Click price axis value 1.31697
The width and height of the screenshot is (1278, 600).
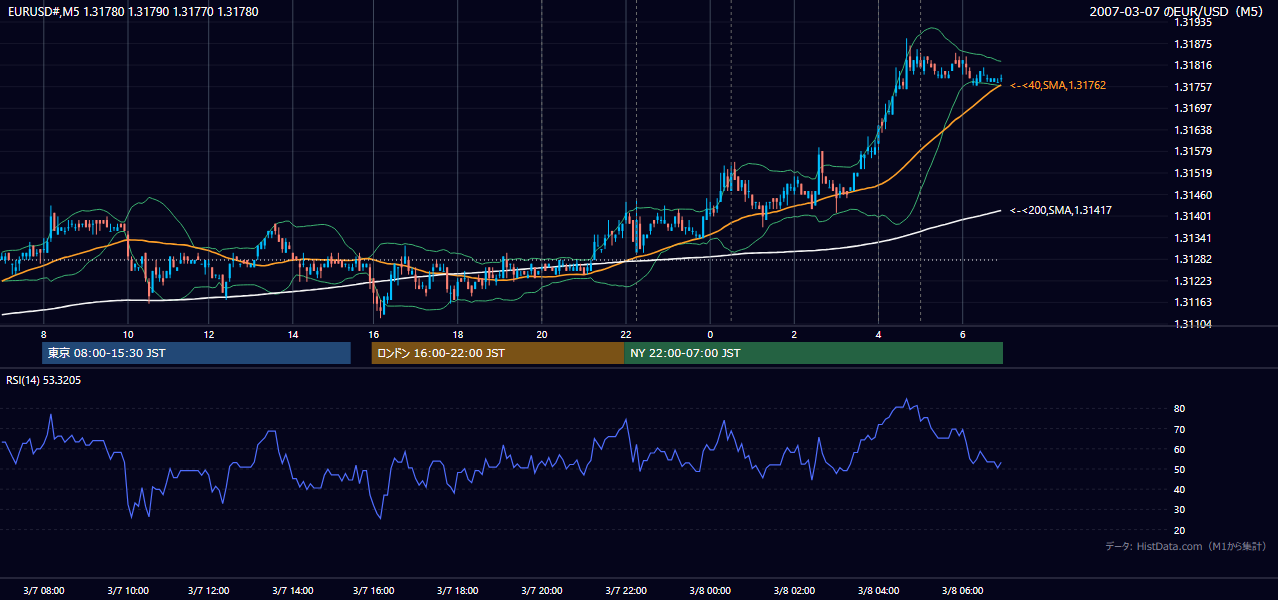(x=1194, y=108)
